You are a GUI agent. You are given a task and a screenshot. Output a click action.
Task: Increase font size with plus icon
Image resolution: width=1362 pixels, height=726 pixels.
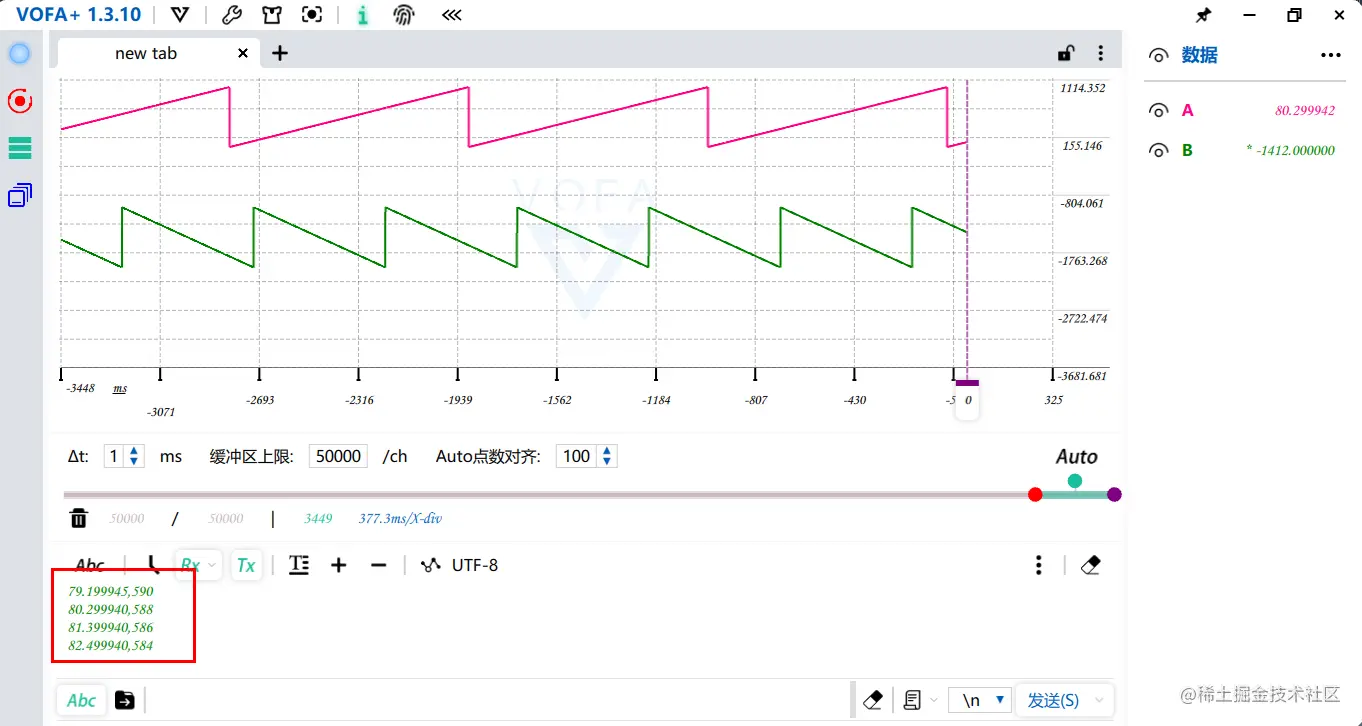click(339, 565)
